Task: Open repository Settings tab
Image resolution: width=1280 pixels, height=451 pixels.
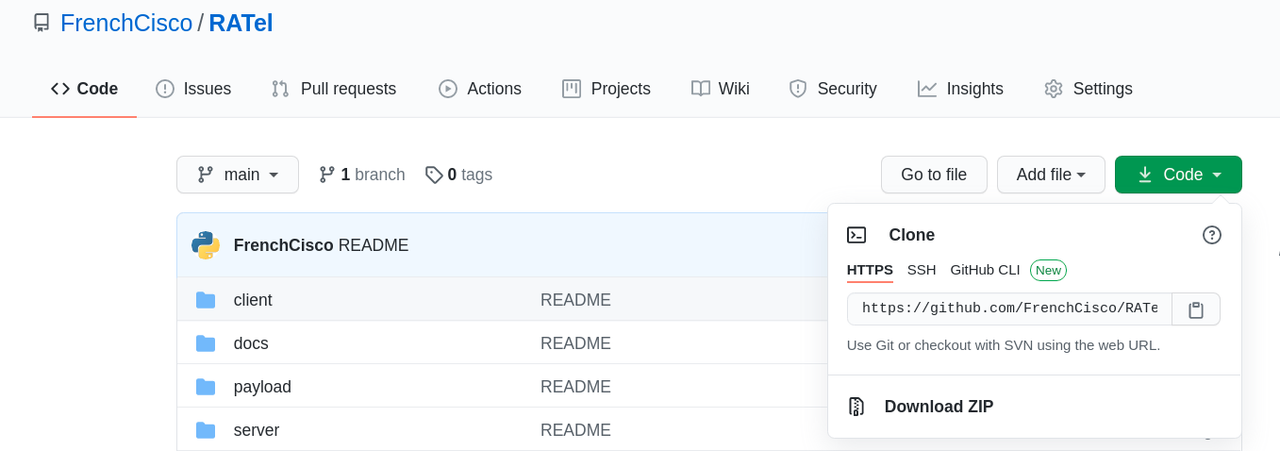Action: tap(1088, 89)
